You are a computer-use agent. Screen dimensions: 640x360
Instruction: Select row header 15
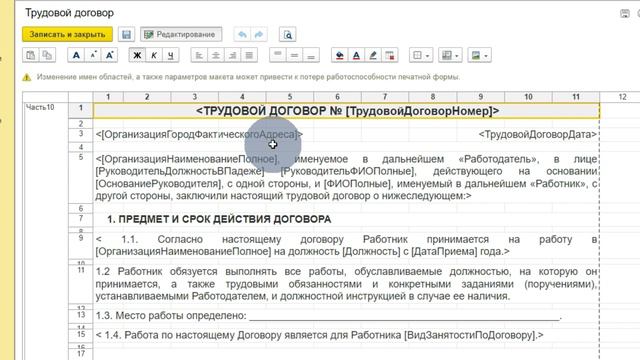click(x=81, y=335)
